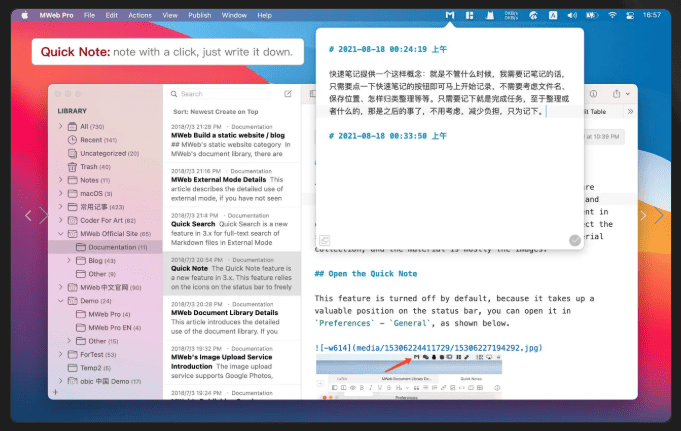Click the MWeb Quick Note status bar icon
This screenshot has height=431, width=681.
tap(450, 15)
